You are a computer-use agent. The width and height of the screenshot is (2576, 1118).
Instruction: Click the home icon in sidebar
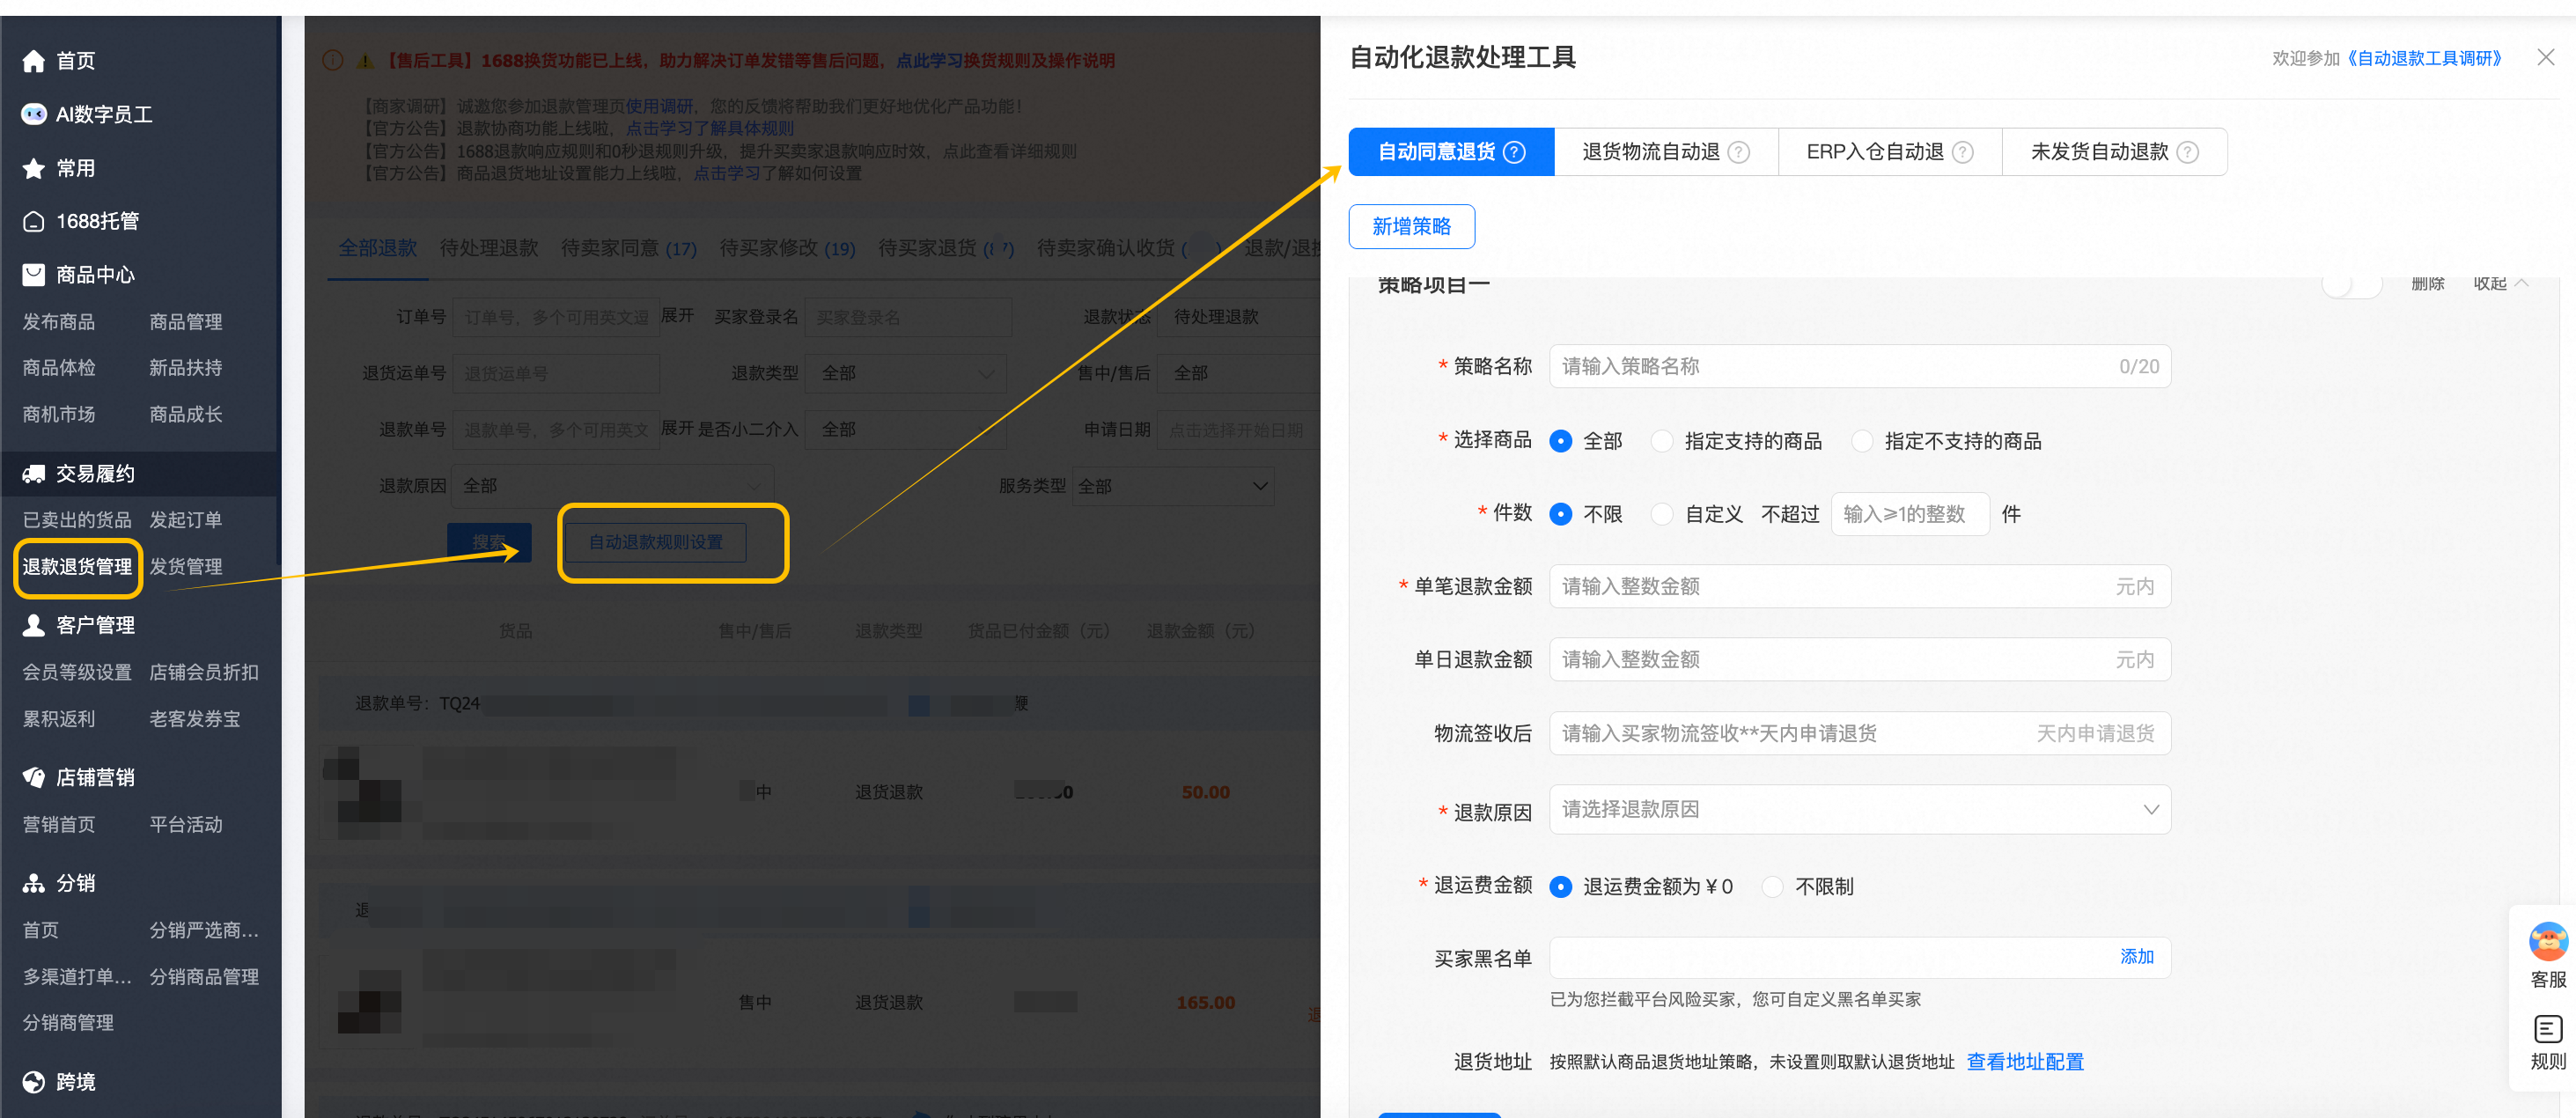pyautogui.click(x=33, y=61)
